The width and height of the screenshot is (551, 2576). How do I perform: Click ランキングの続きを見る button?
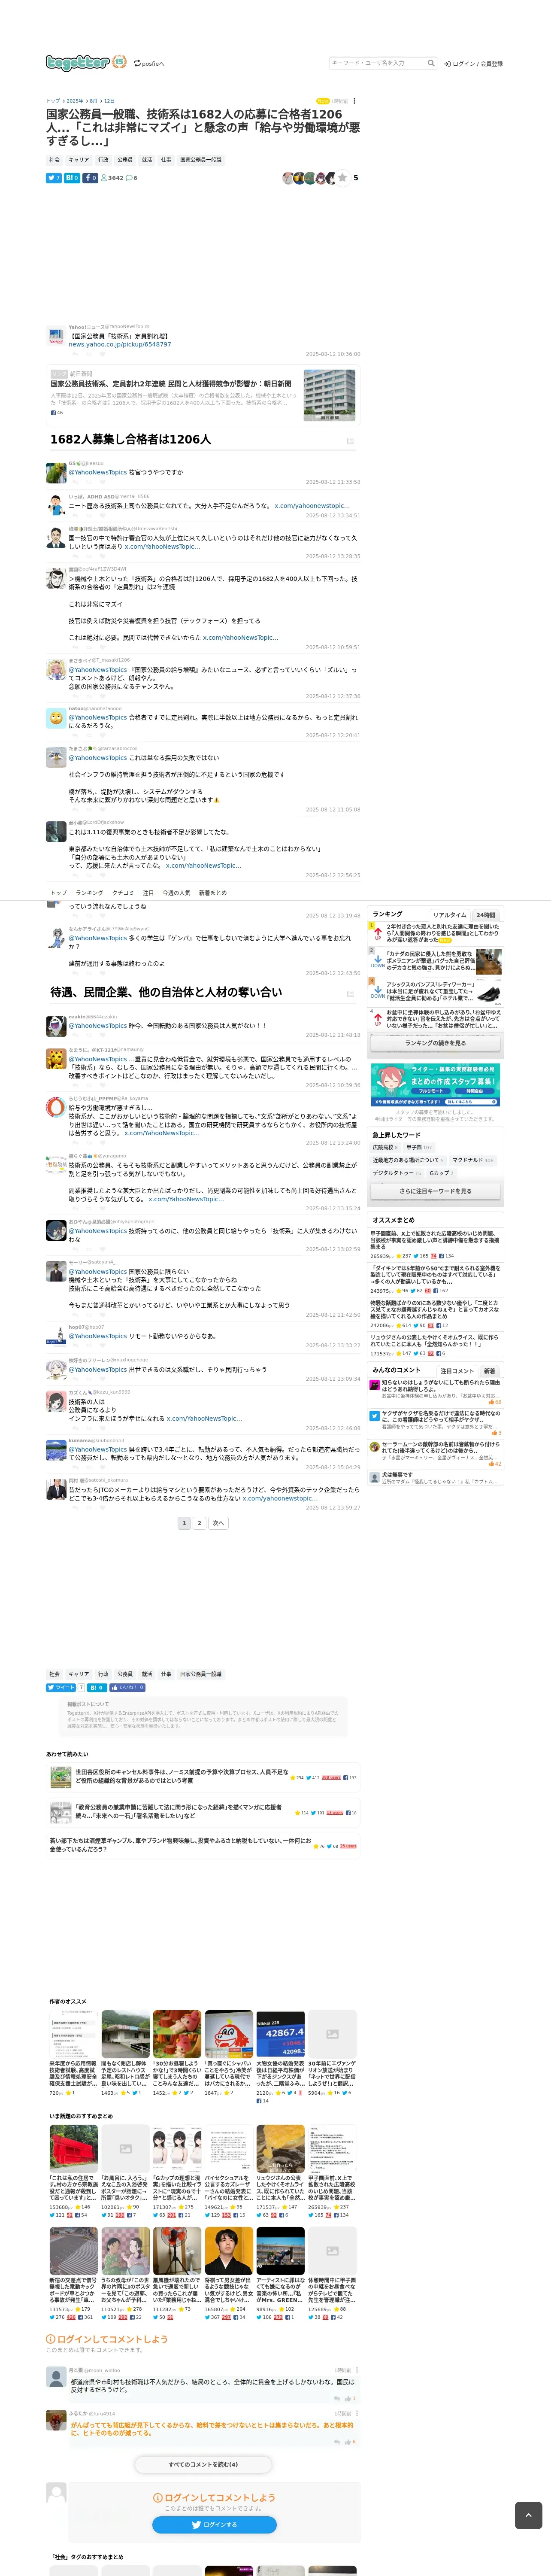[x=435, y=1043]
